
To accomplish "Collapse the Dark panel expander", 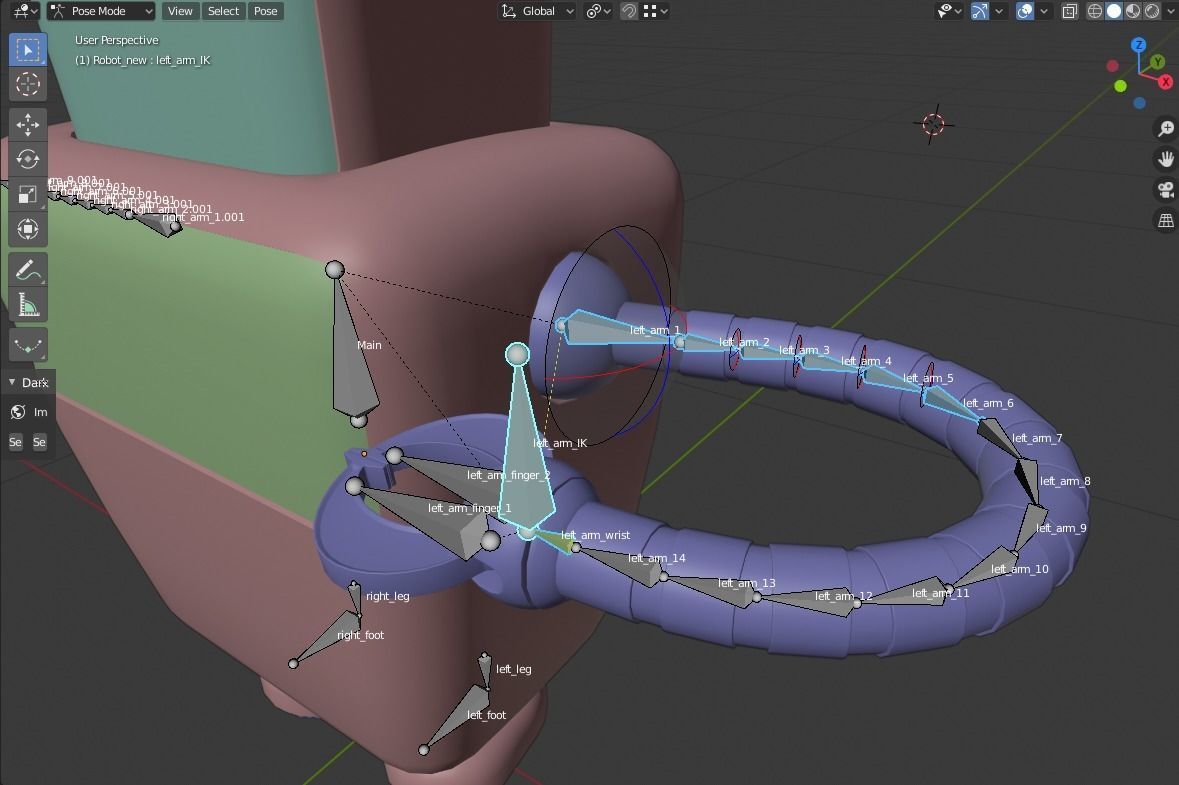I will 12,383.
